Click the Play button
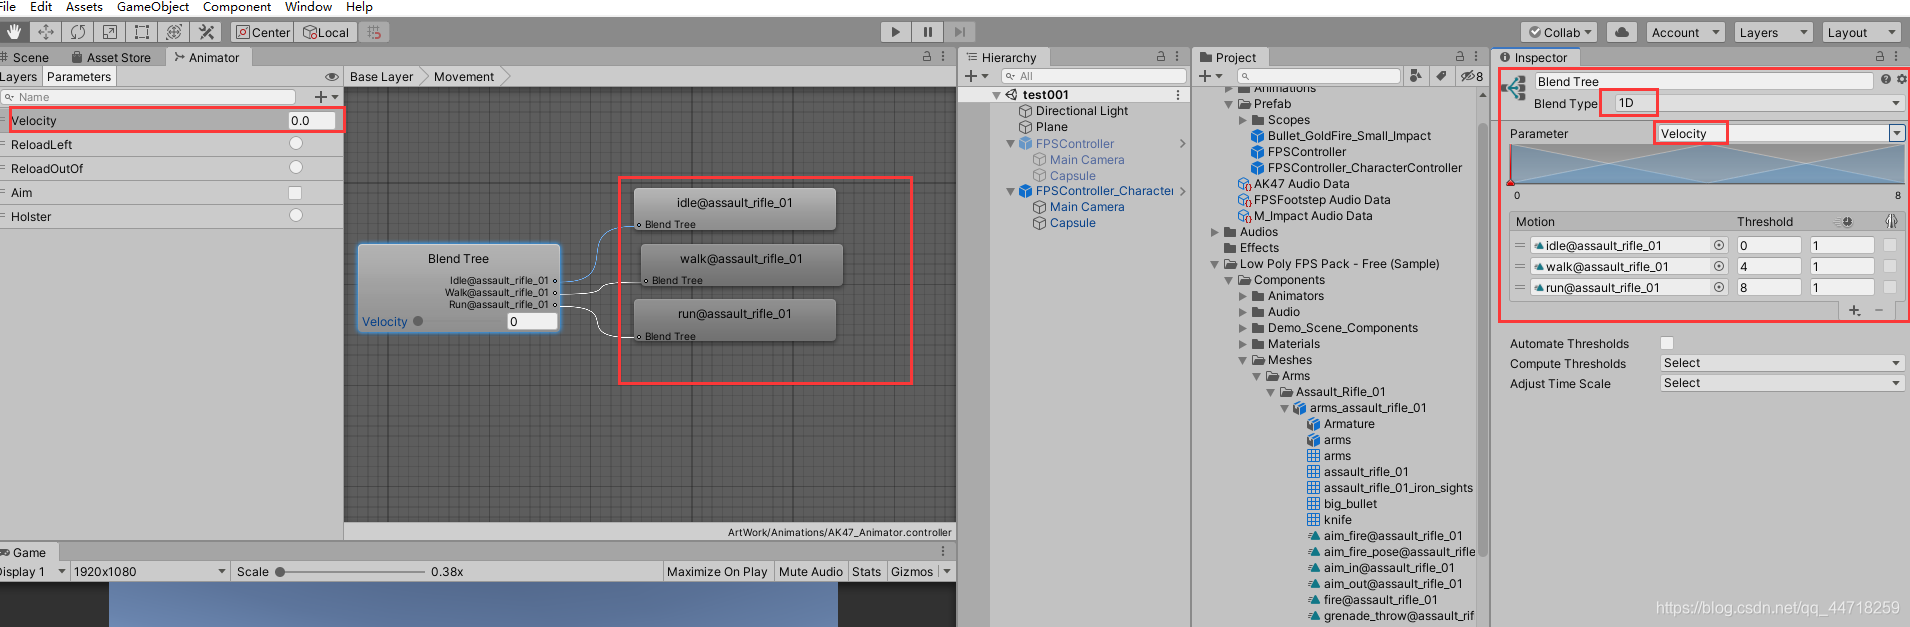The height and width of the screenshot is (627, 1910). click(896, 32)
